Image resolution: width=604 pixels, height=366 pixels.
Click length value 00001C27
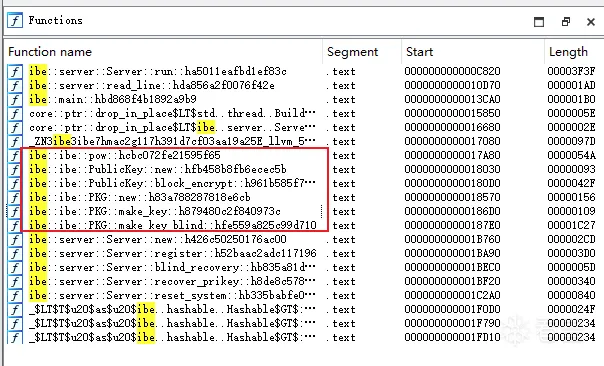click(571, 225)
